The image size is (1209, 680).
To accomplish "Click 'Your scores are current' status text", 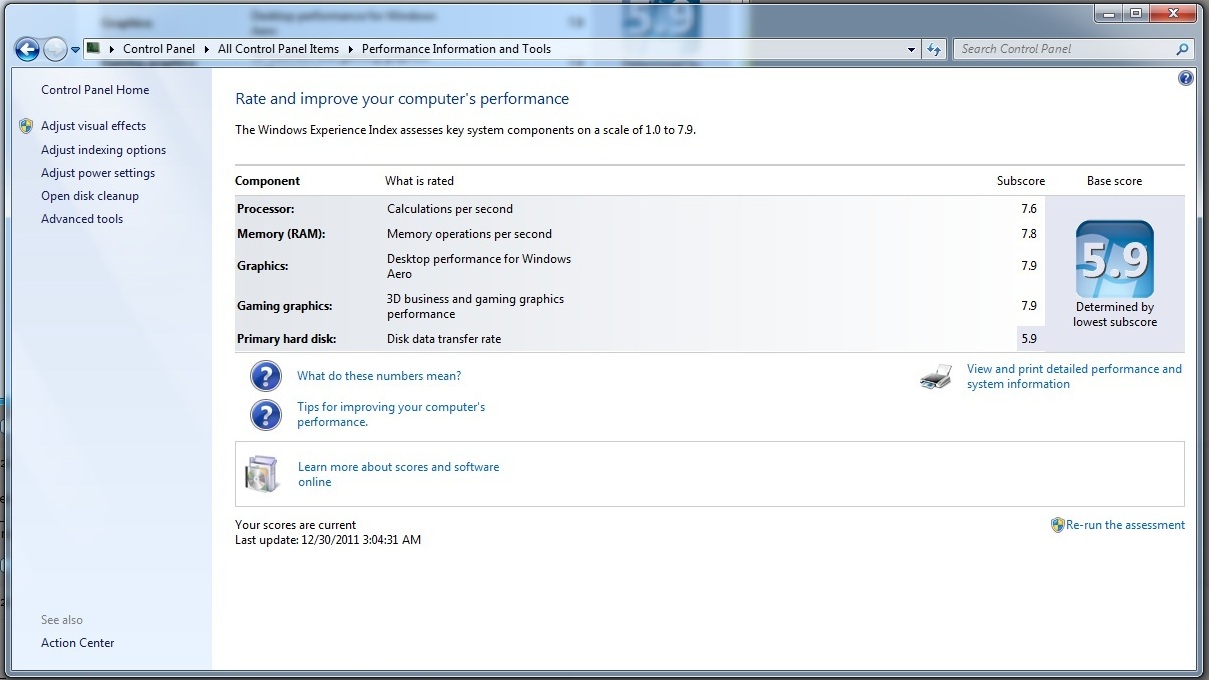I will point(295,525).
